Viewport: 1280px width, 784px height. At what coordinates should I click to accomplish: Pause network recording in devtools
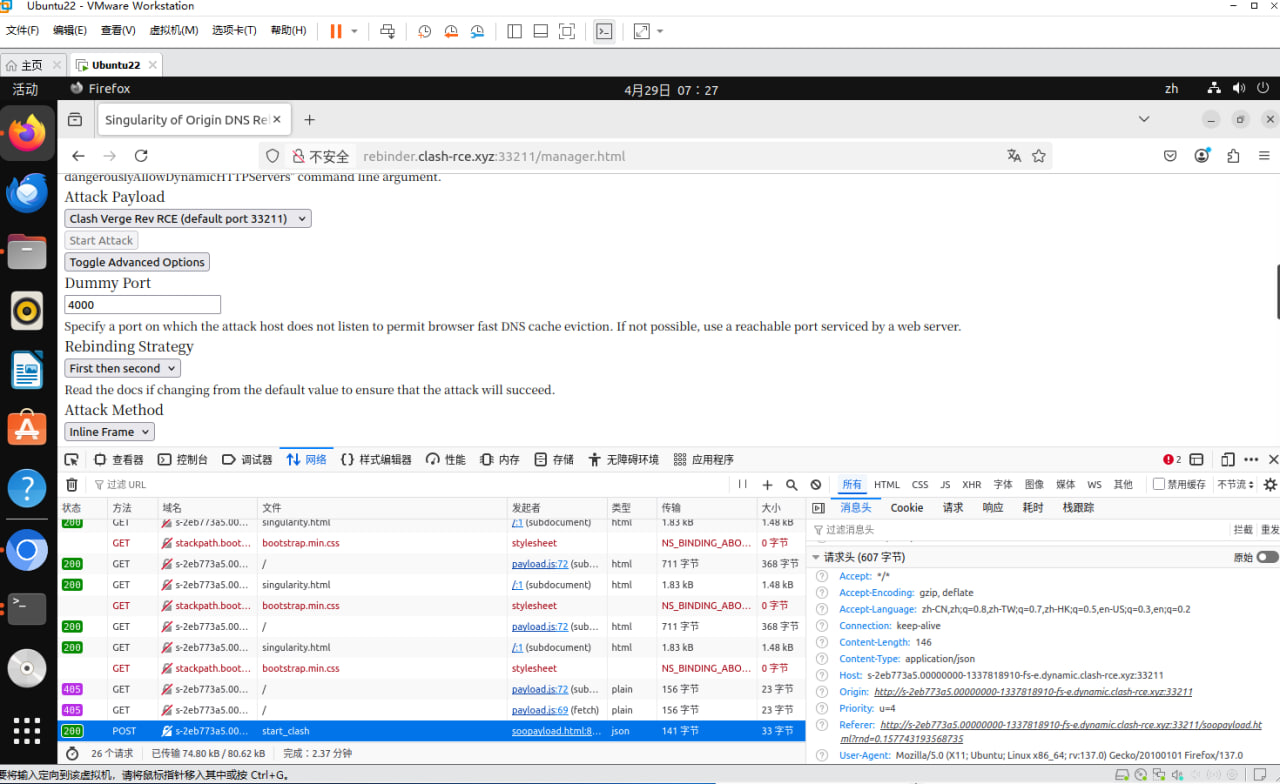742,485
